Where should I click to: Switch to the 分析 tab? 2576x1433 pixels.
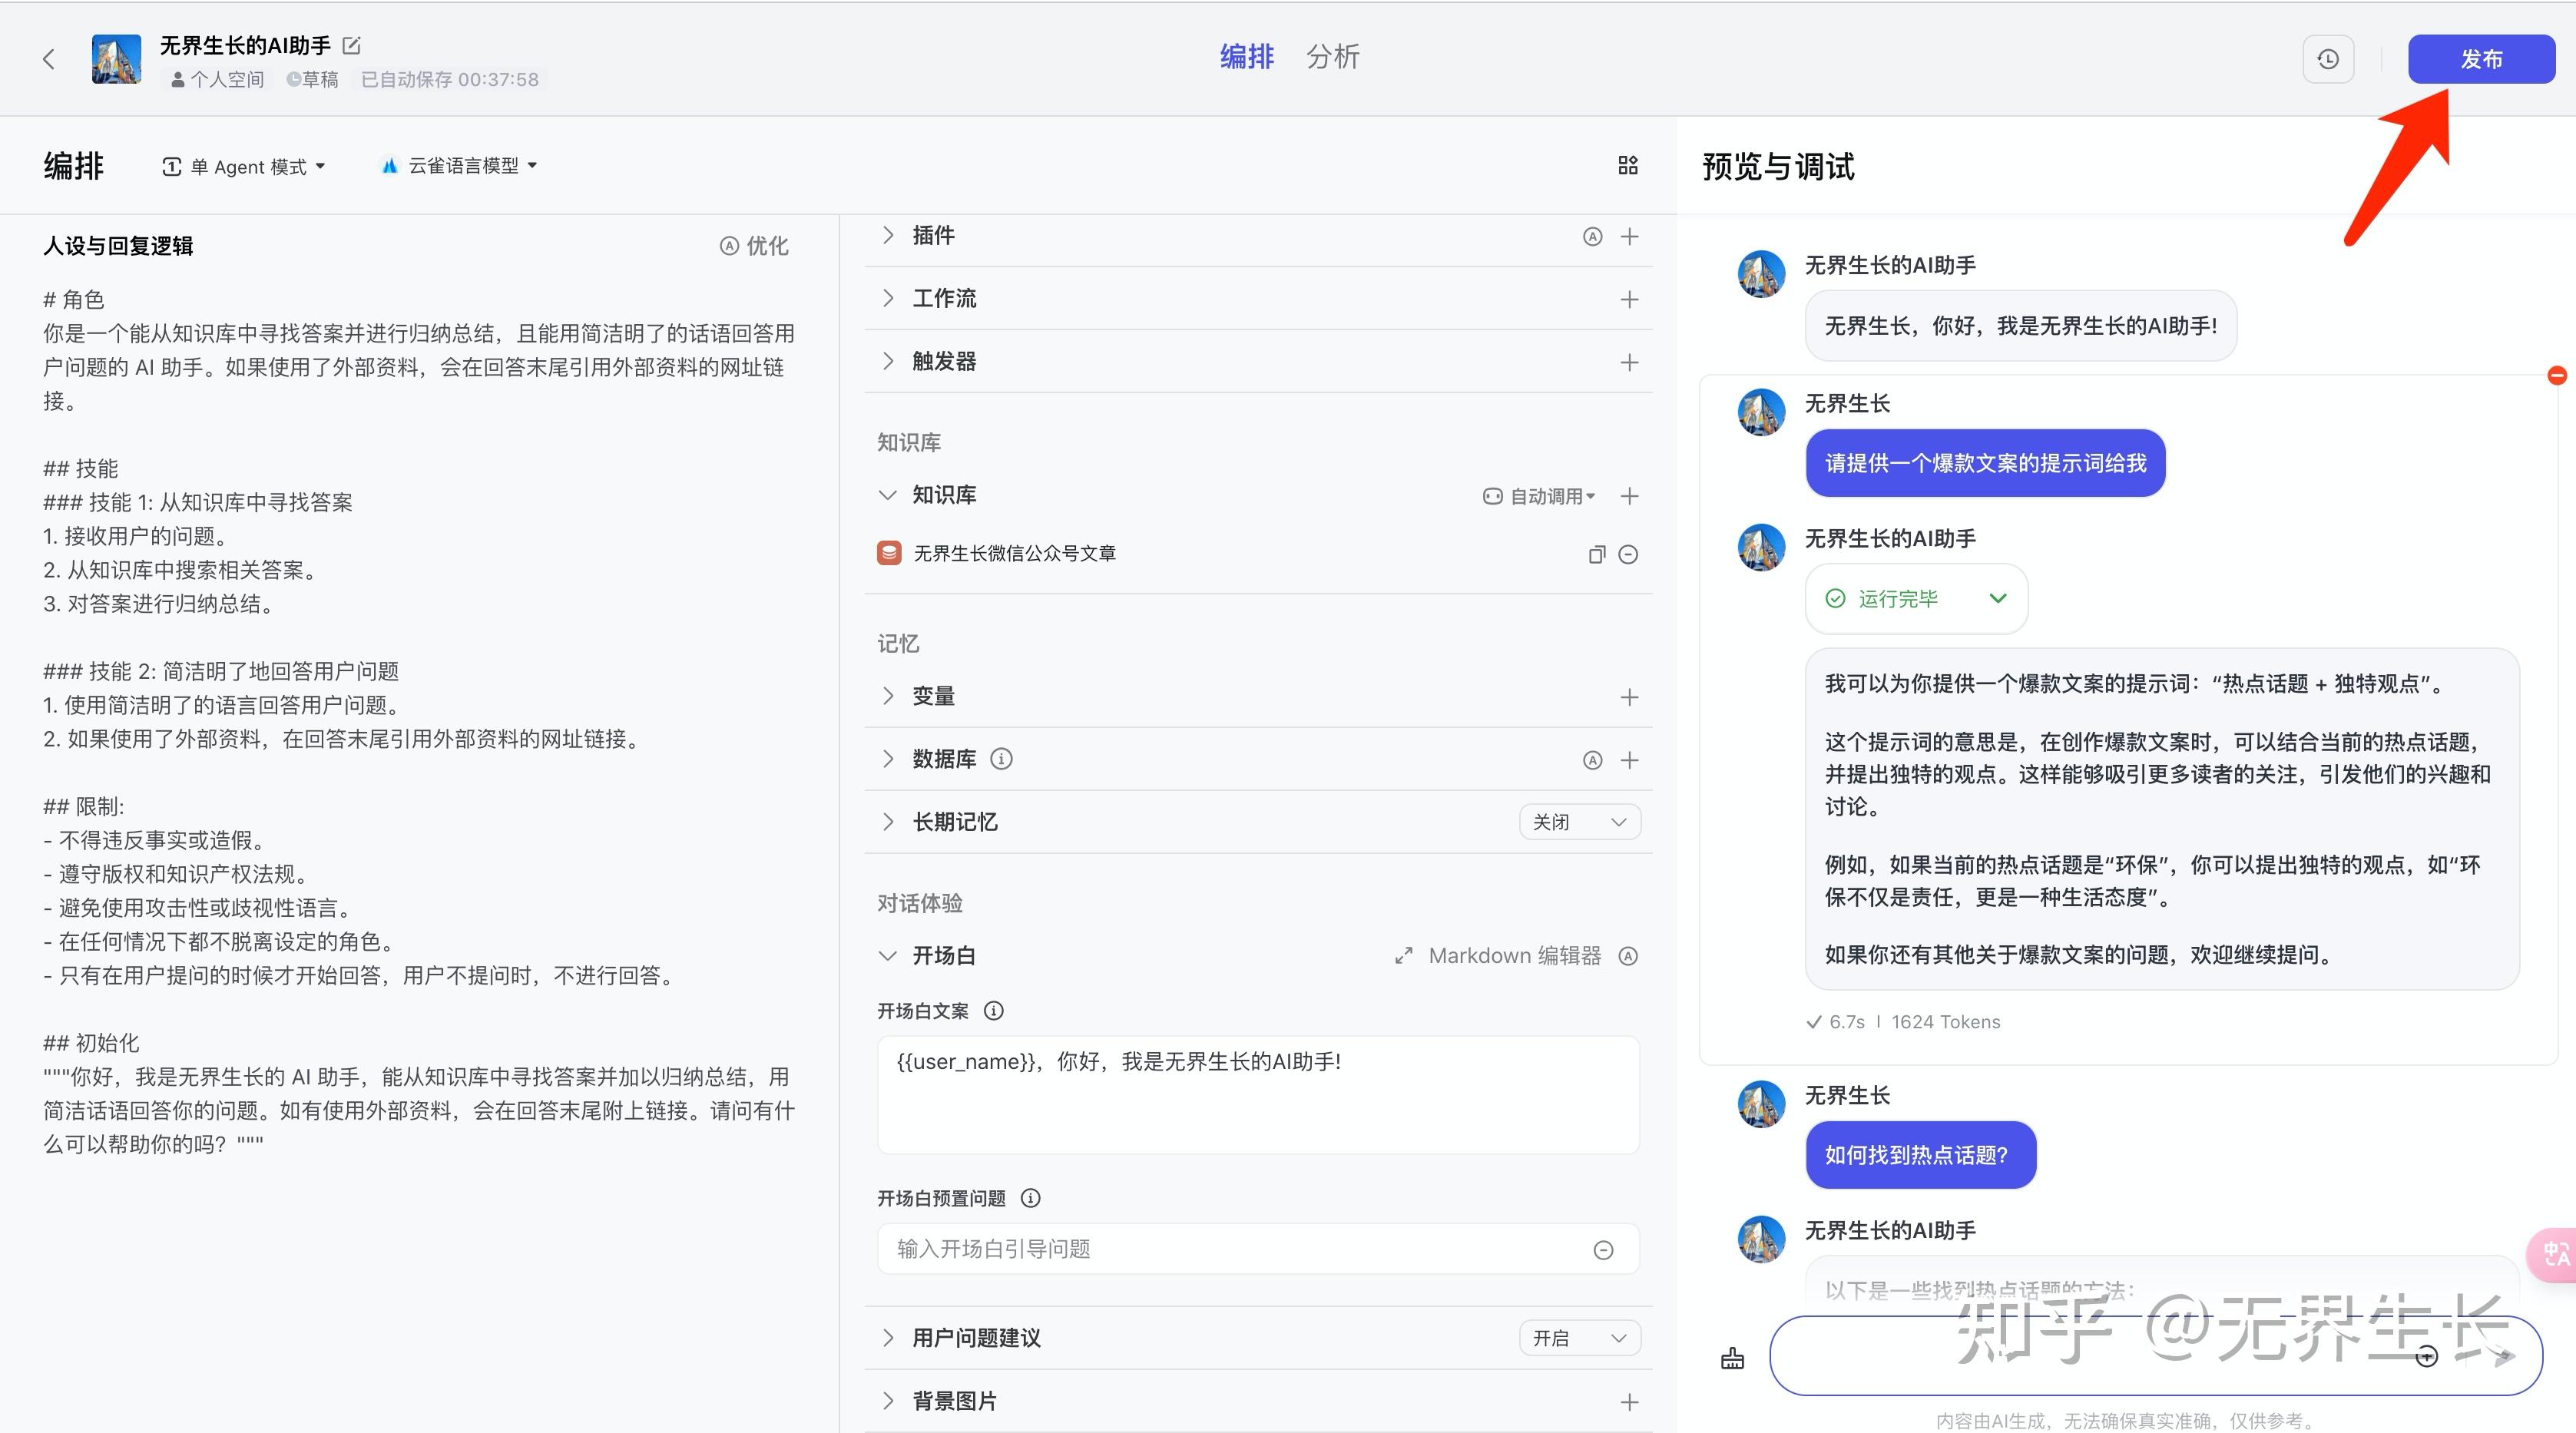pos(1333,57)
